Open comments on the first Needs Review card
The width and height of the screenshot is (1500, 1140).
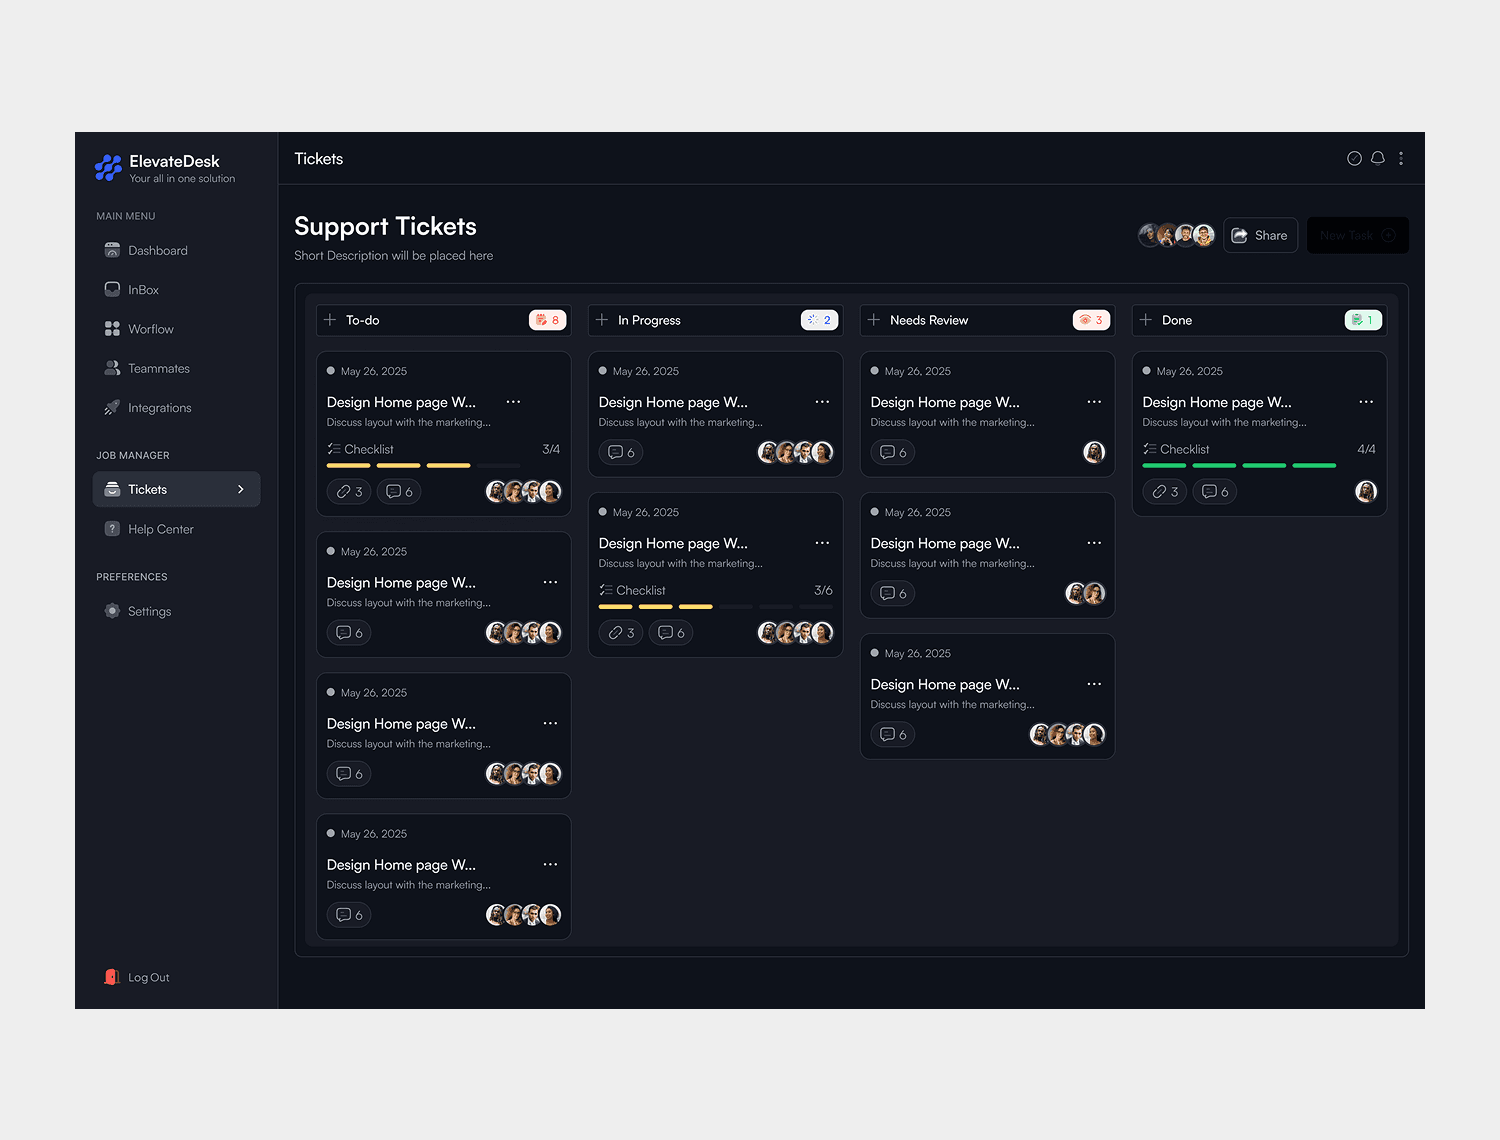[x=893, y=453]
